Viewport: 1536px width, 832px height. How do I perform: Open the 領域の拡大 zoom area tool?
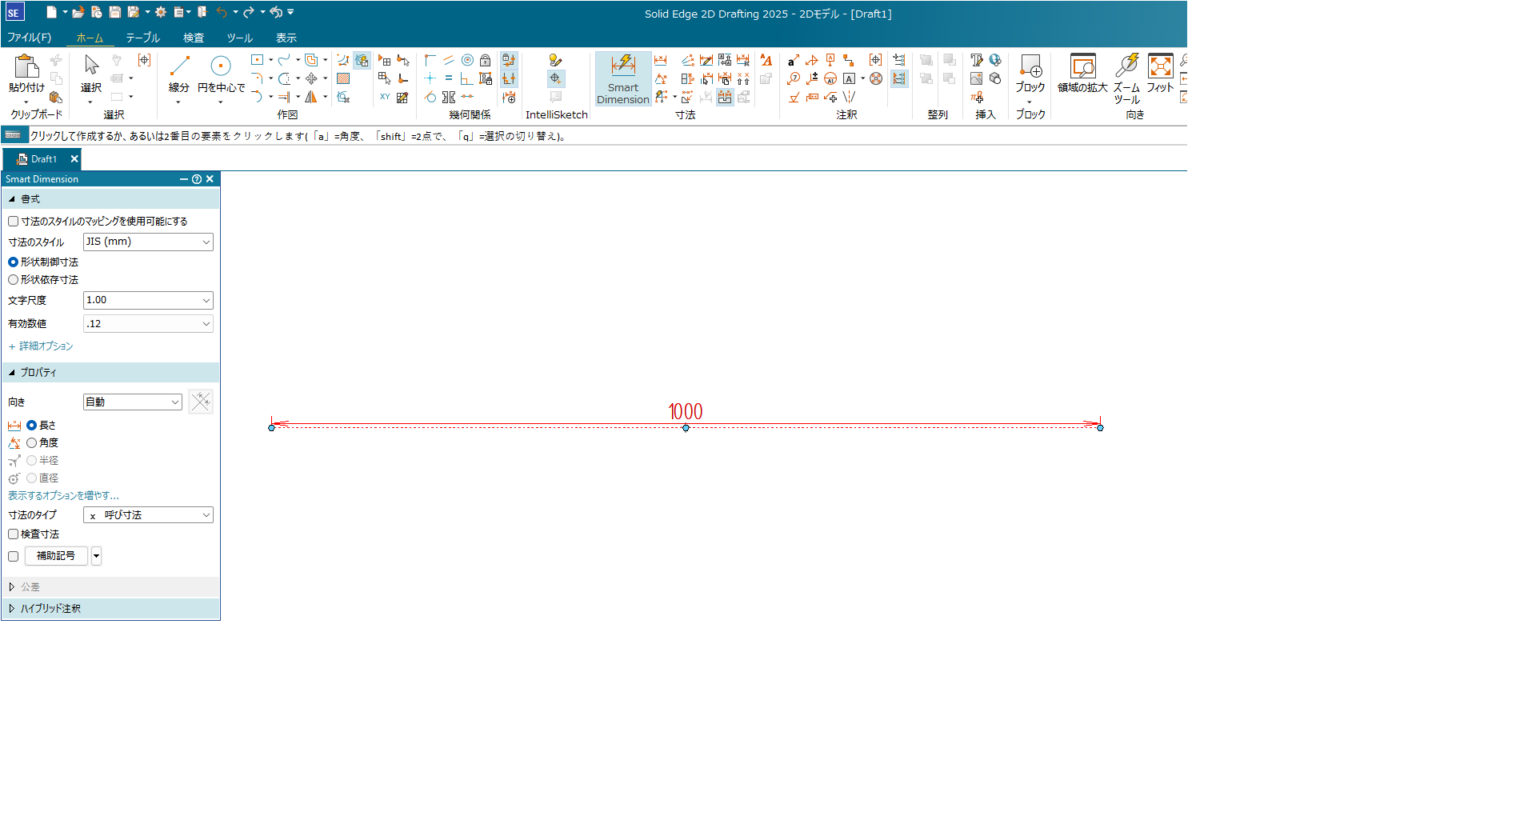click(1083, 72)
